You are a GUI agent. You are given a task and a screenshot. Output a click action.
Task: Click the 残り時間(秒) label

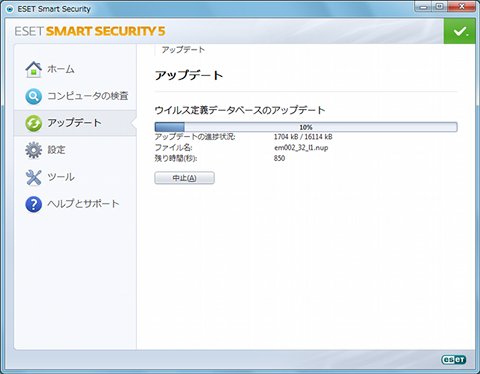pyautogui.click(x=176, y=158)
